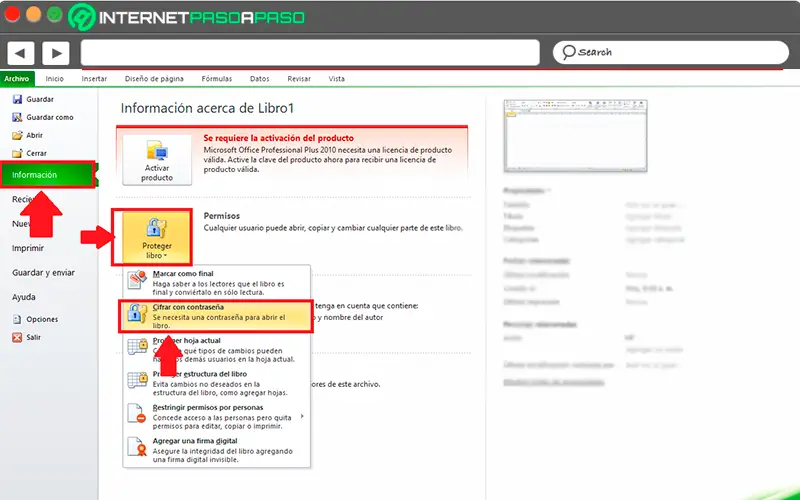This screenshot has width=800, height=500.
Task: Click the workbook preview thumbnail
Action: coord(576,136)
